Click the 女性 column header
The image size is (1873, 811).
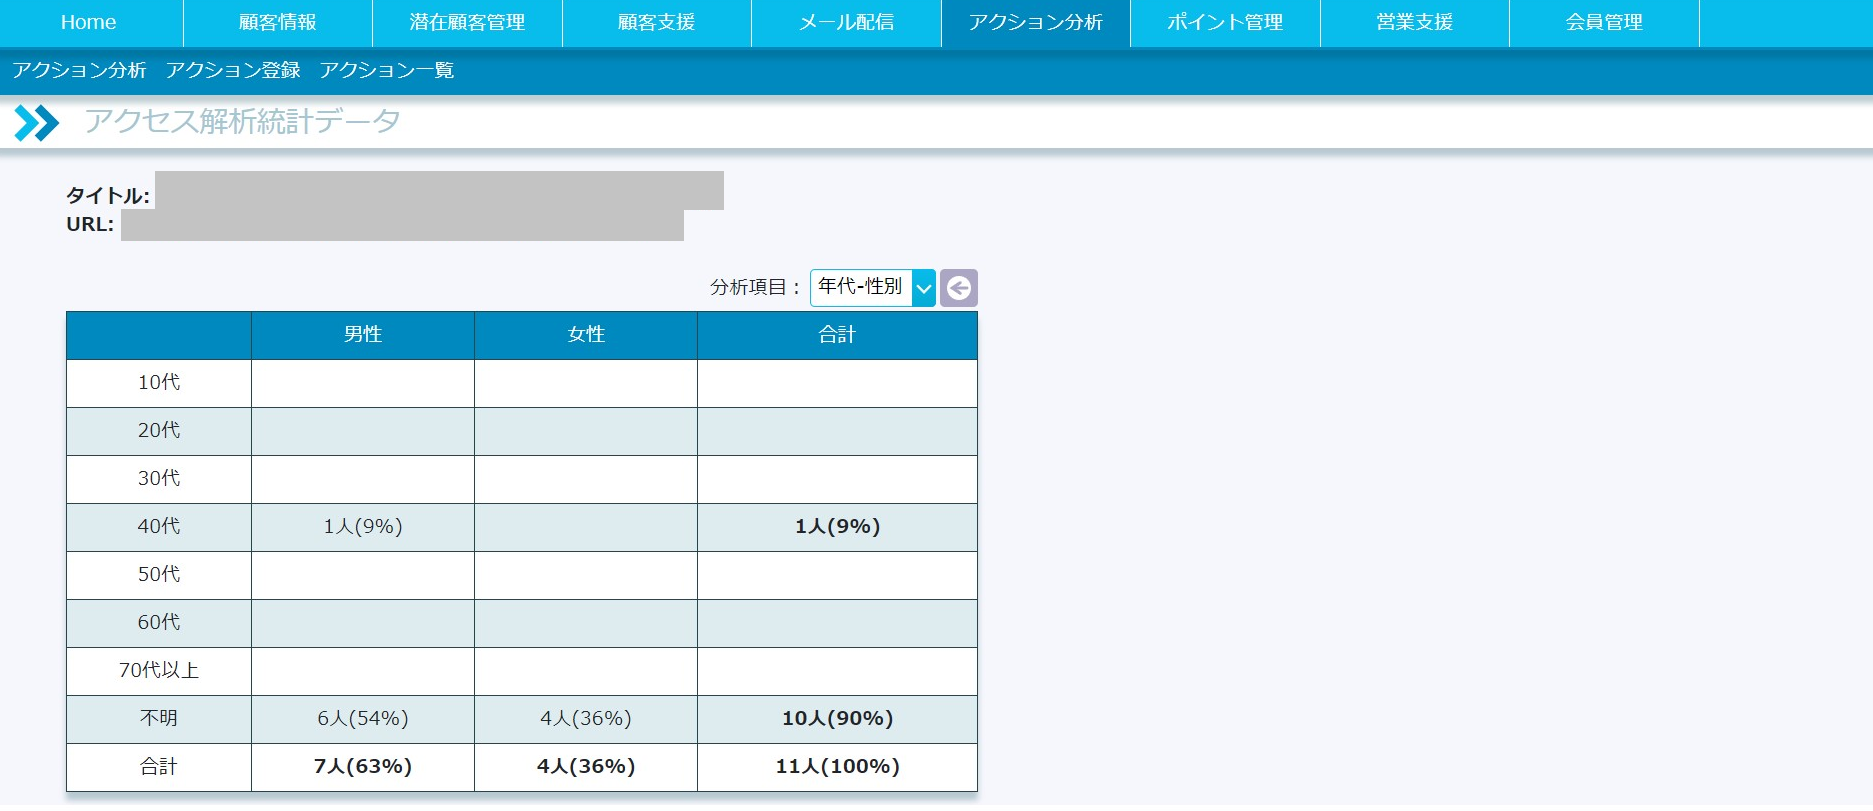[x=586, y=335]
